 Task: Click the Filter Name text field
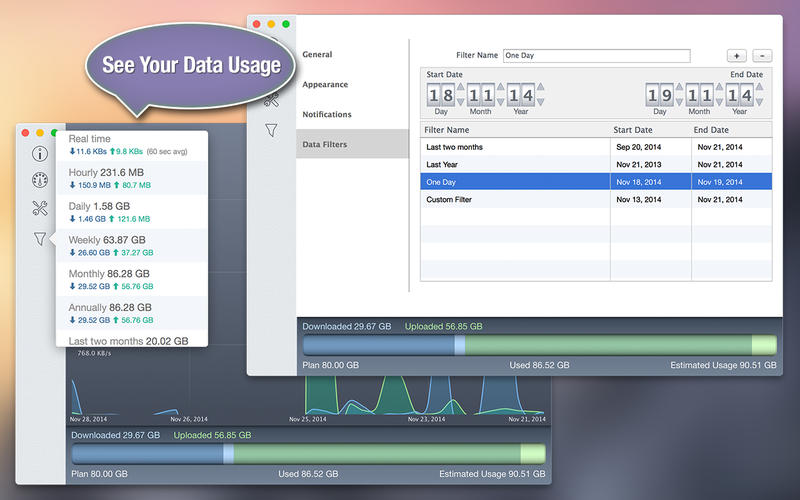[596, 56]
